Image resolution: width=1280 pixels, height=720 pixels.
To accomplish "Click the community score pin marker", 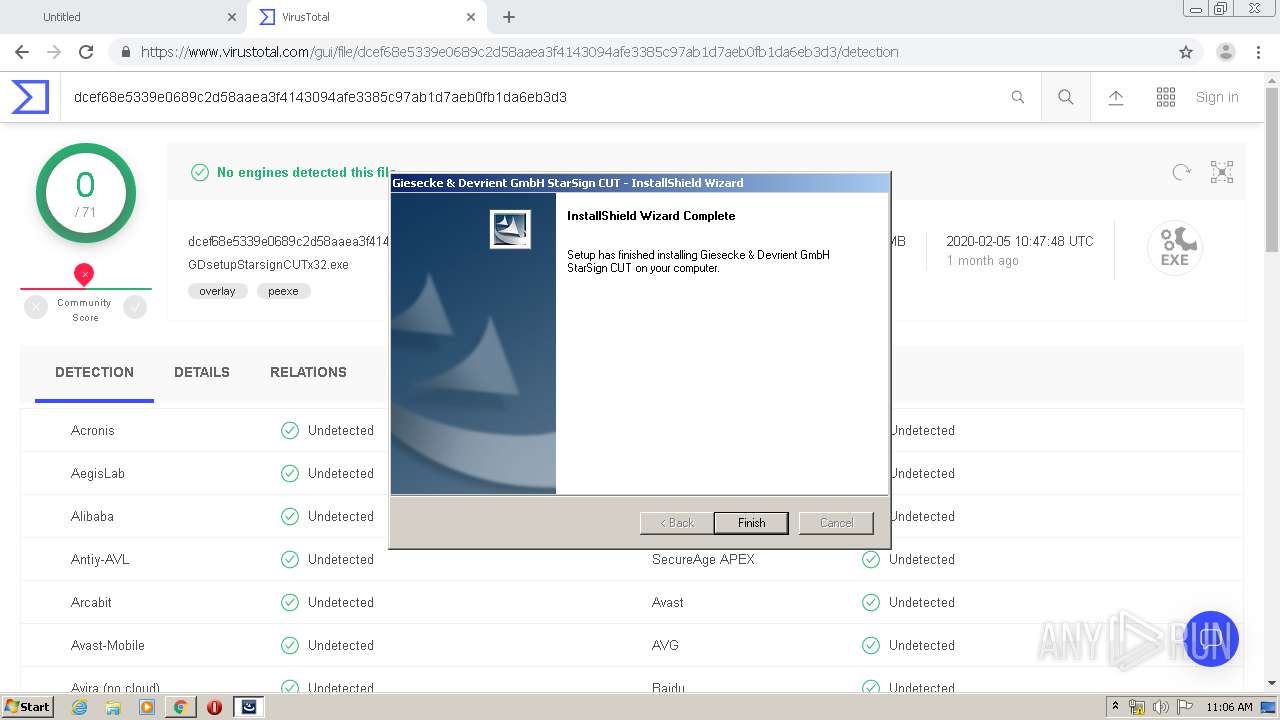I will click(x=84, y=274).
